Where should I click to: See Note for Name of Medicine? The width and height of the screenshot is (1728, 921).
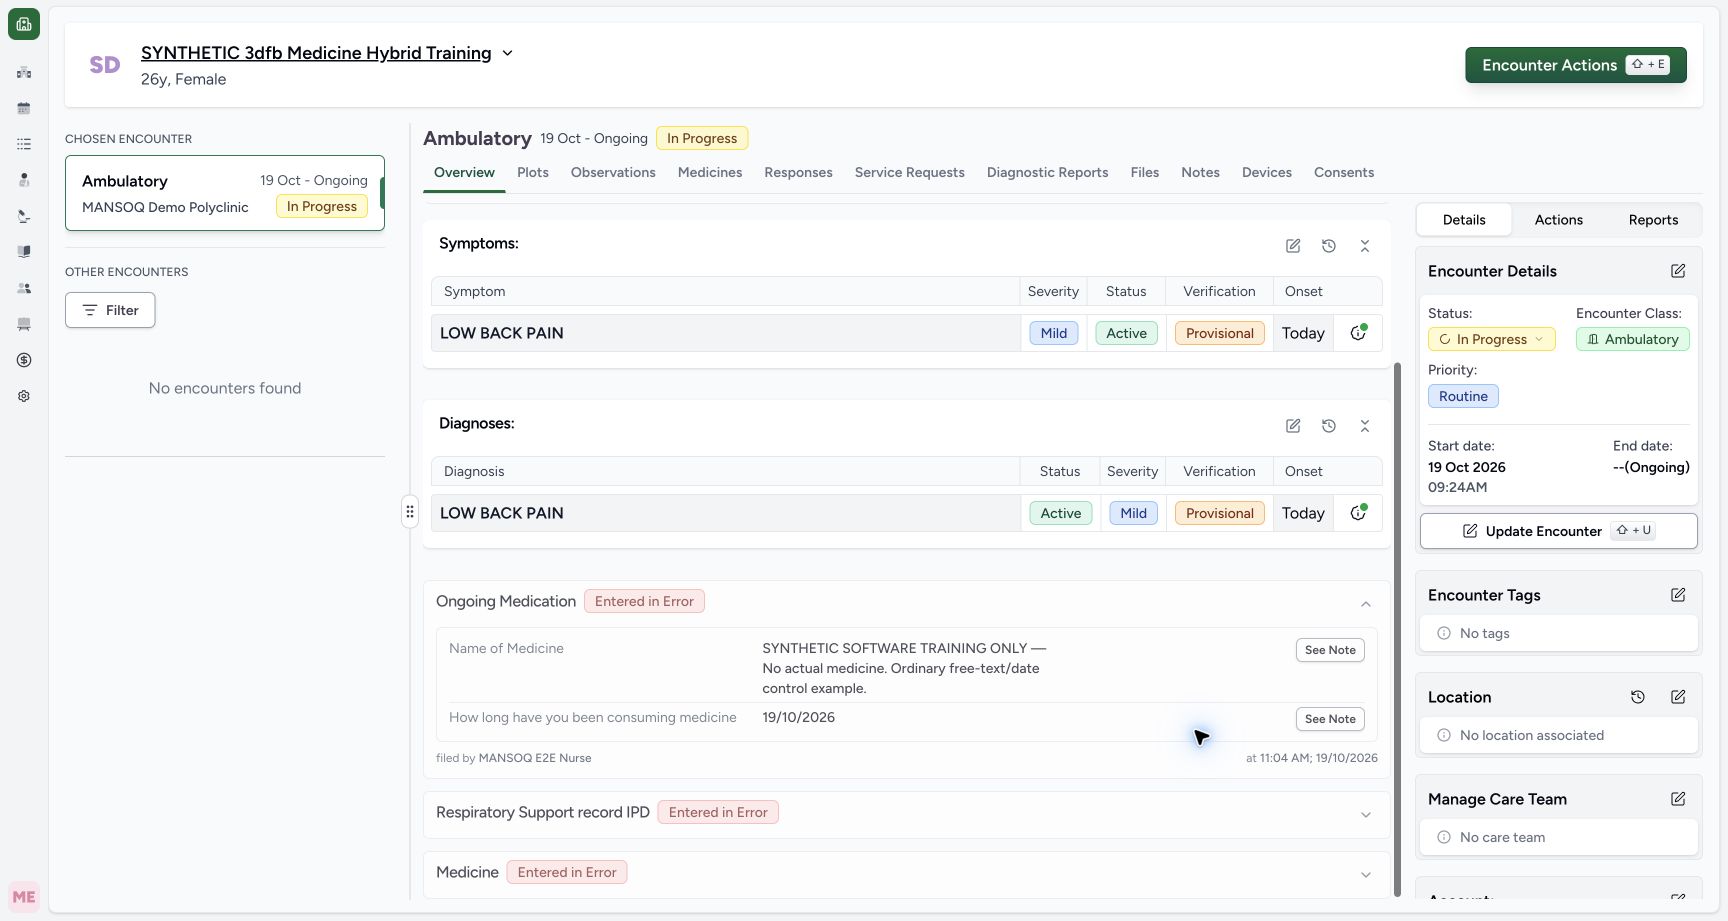[x=1330, y=650]
